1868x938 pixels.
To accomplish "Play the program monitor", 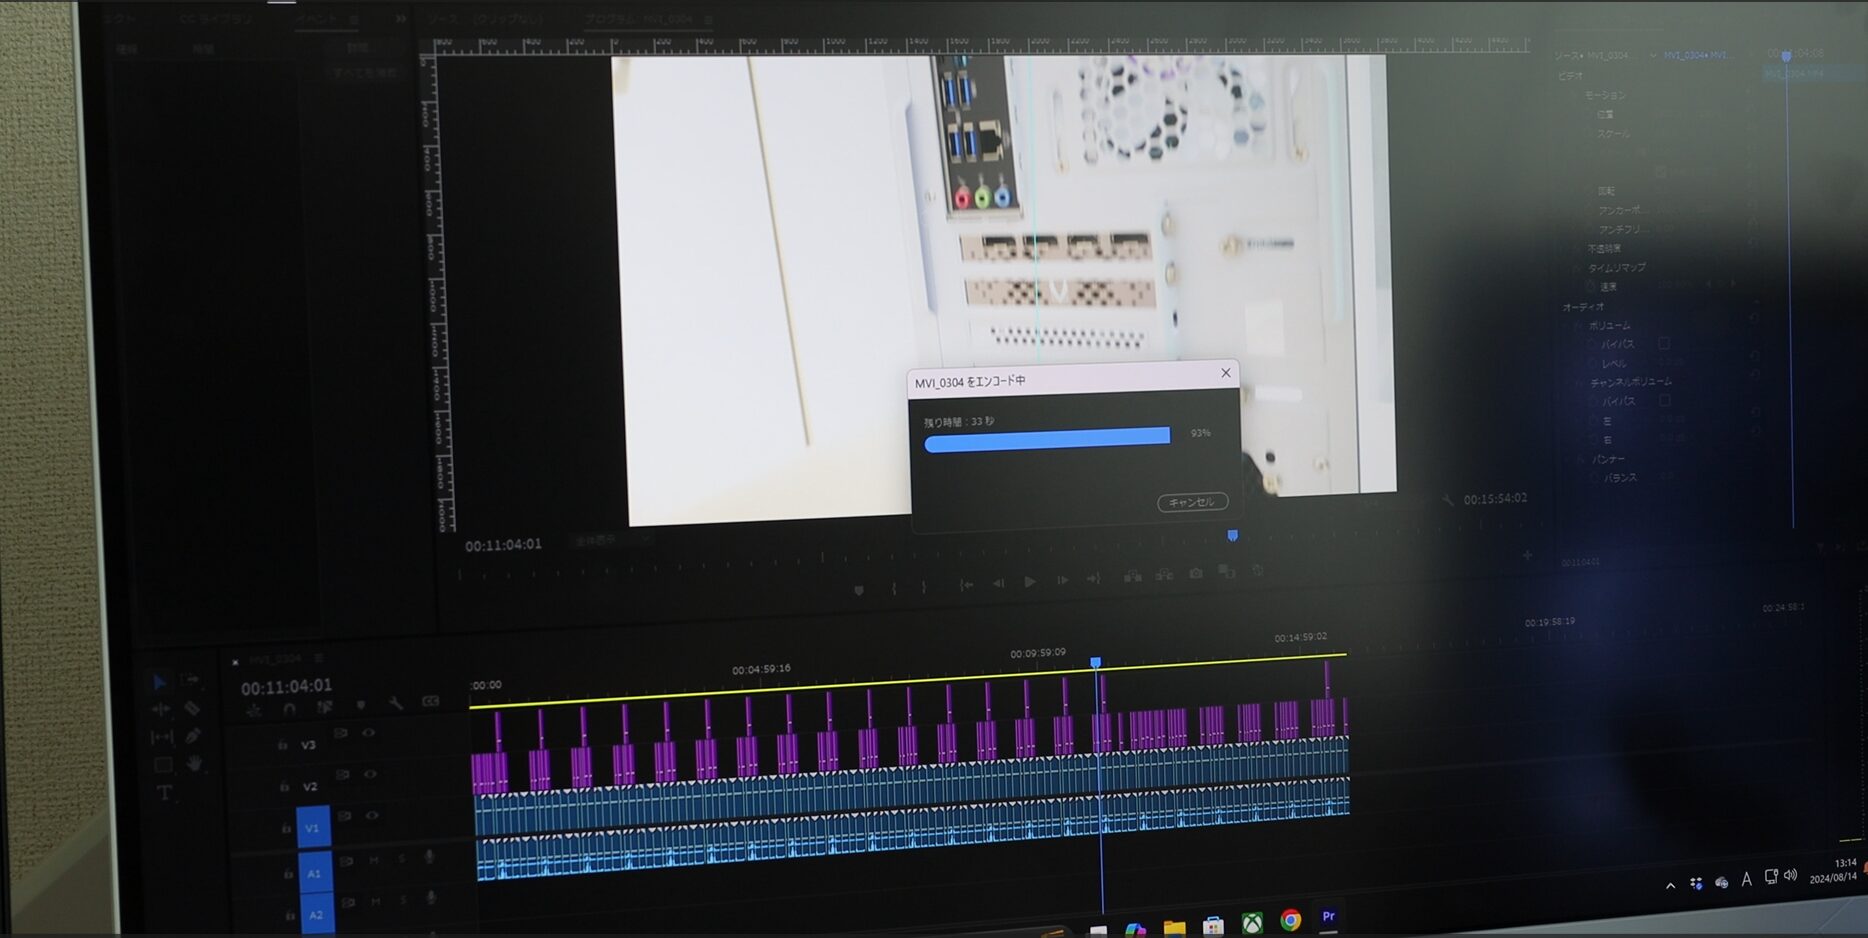I will tap(1030, 581).
